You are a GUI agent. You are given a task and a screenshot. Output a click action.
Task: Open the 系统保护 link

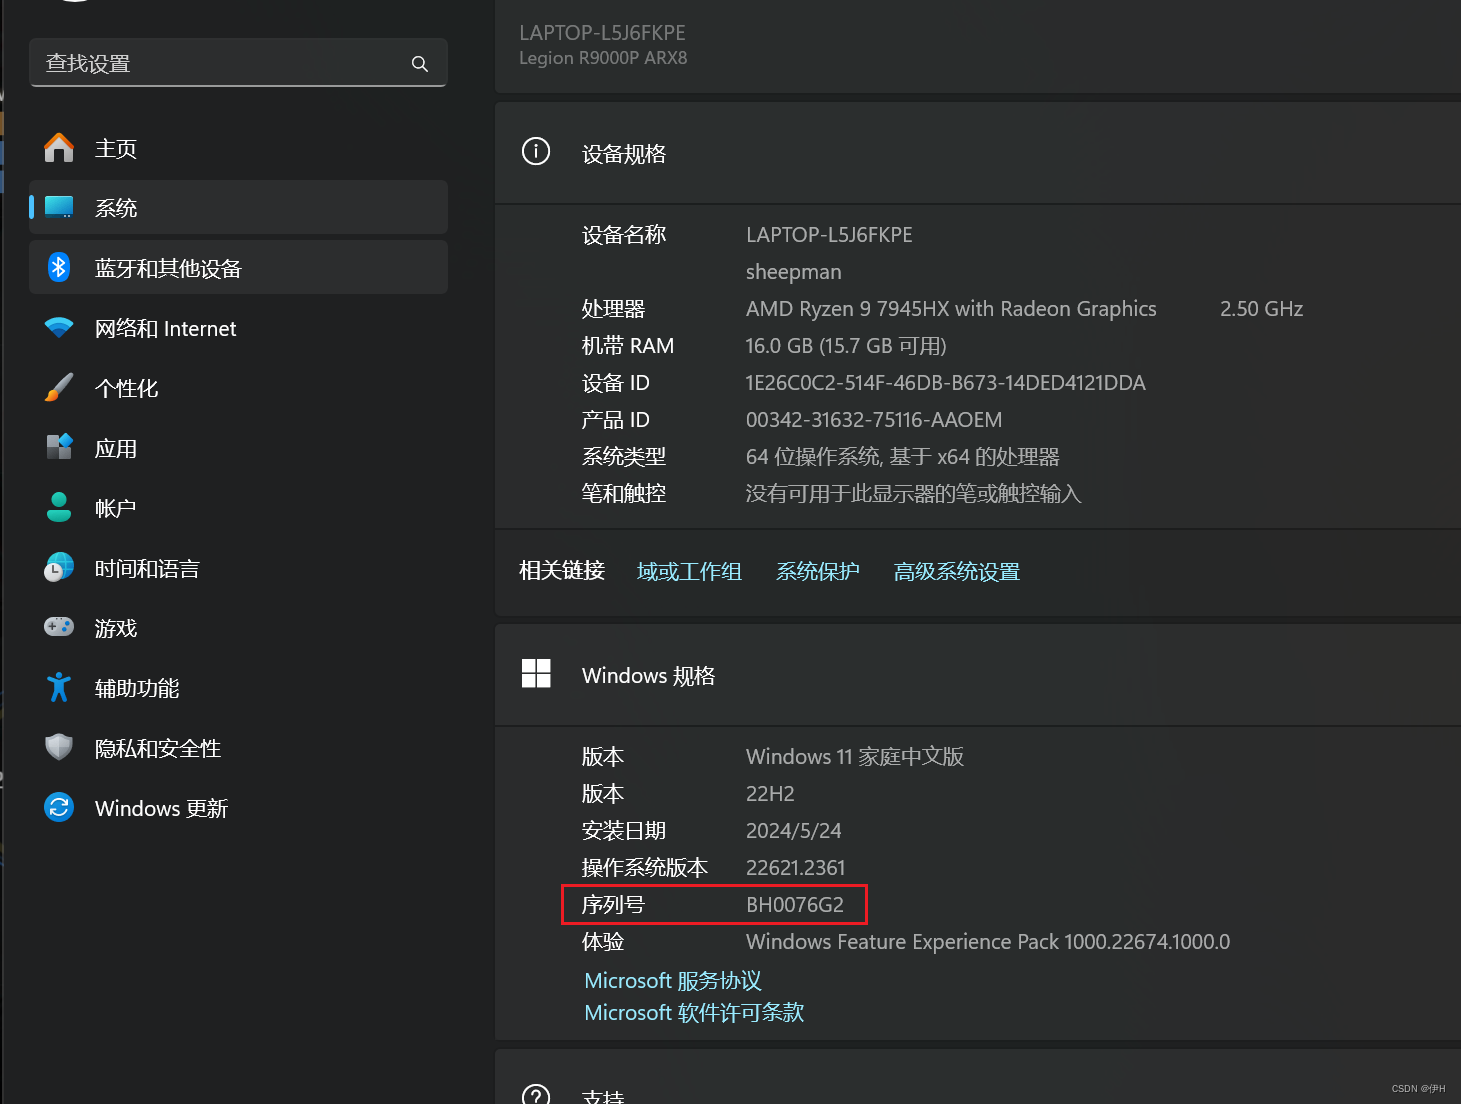pyautogui.click(x=818, y=571)
